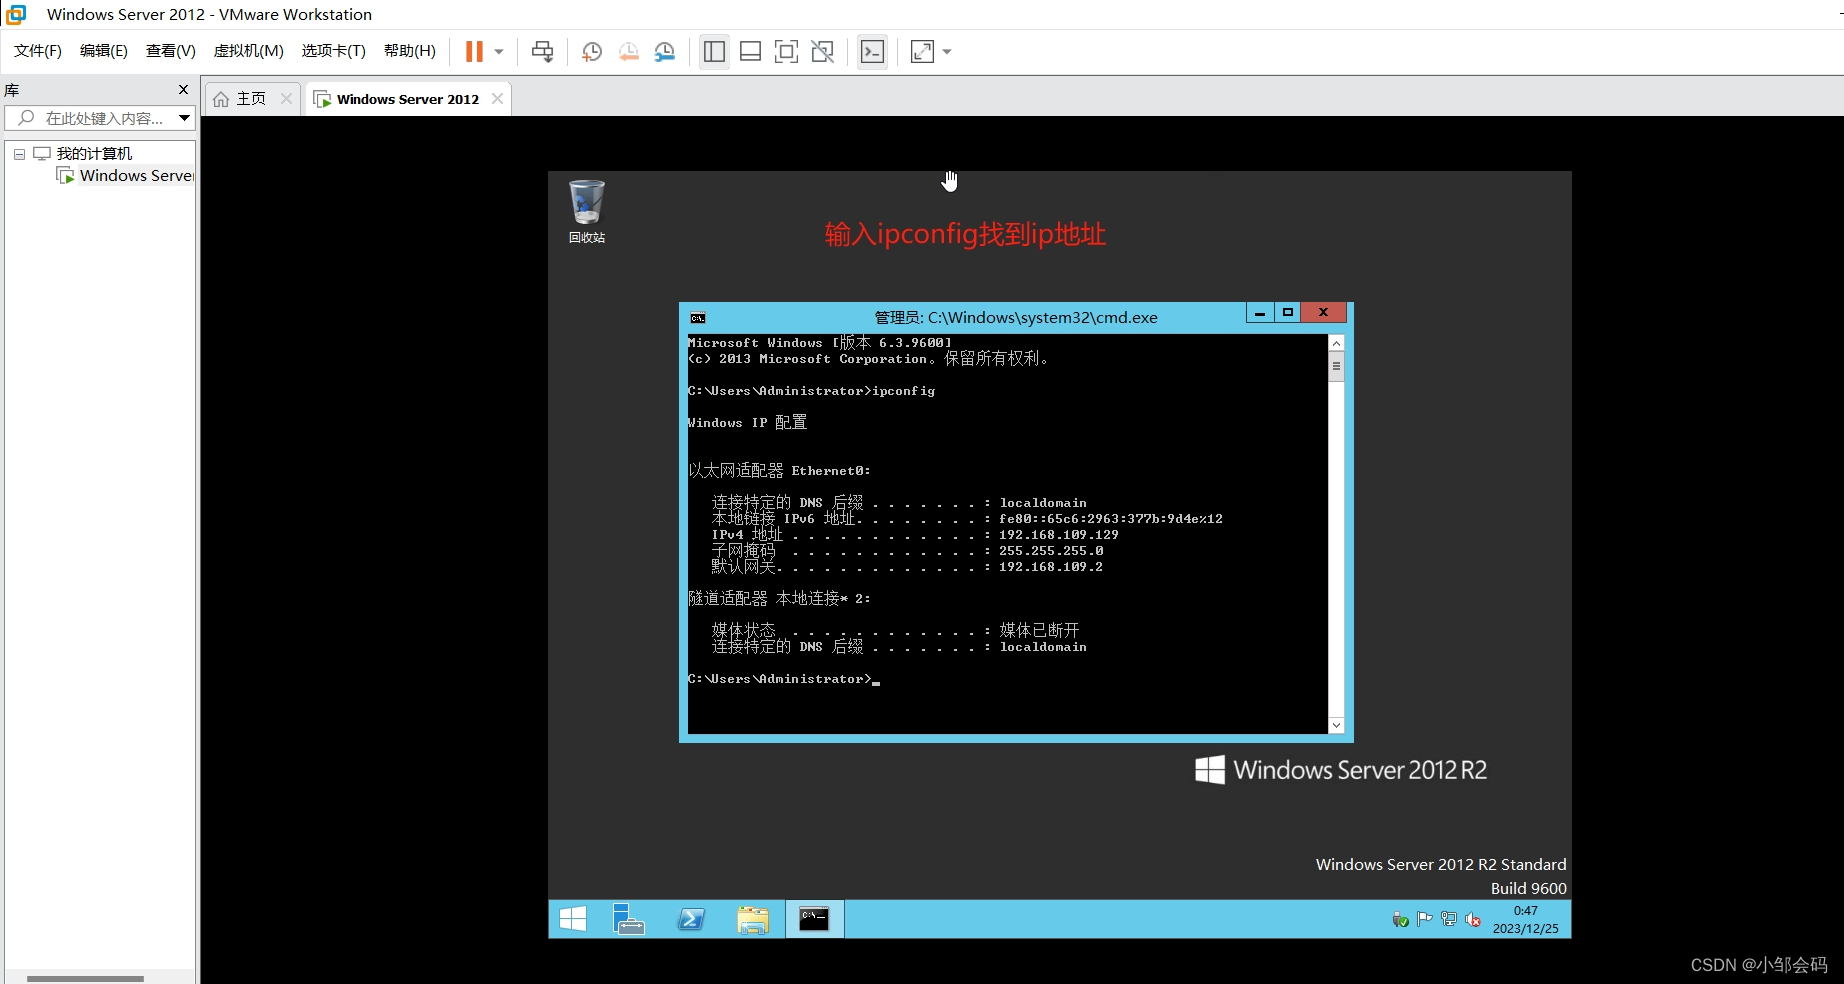Open the 选项卡(T) menu
1844x984 pixels.
click(334, 51)
